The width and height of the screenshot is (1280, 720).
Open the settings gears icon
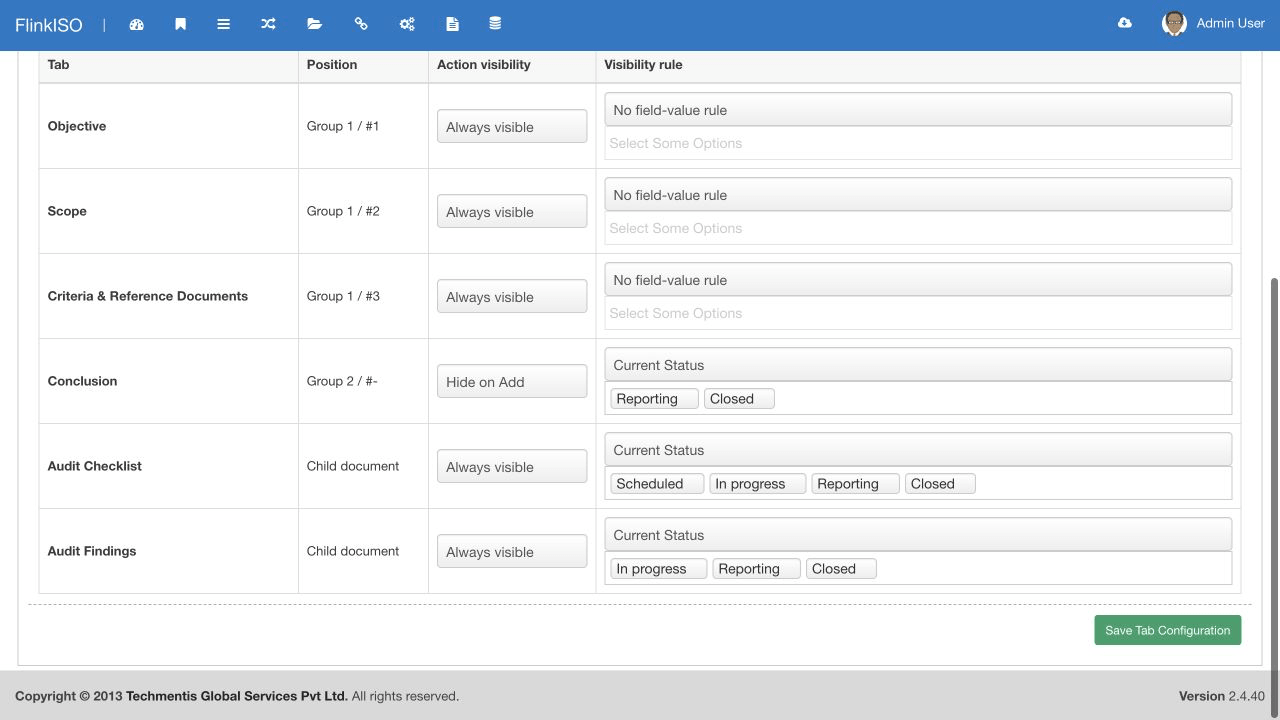click(x=407, y=24)
